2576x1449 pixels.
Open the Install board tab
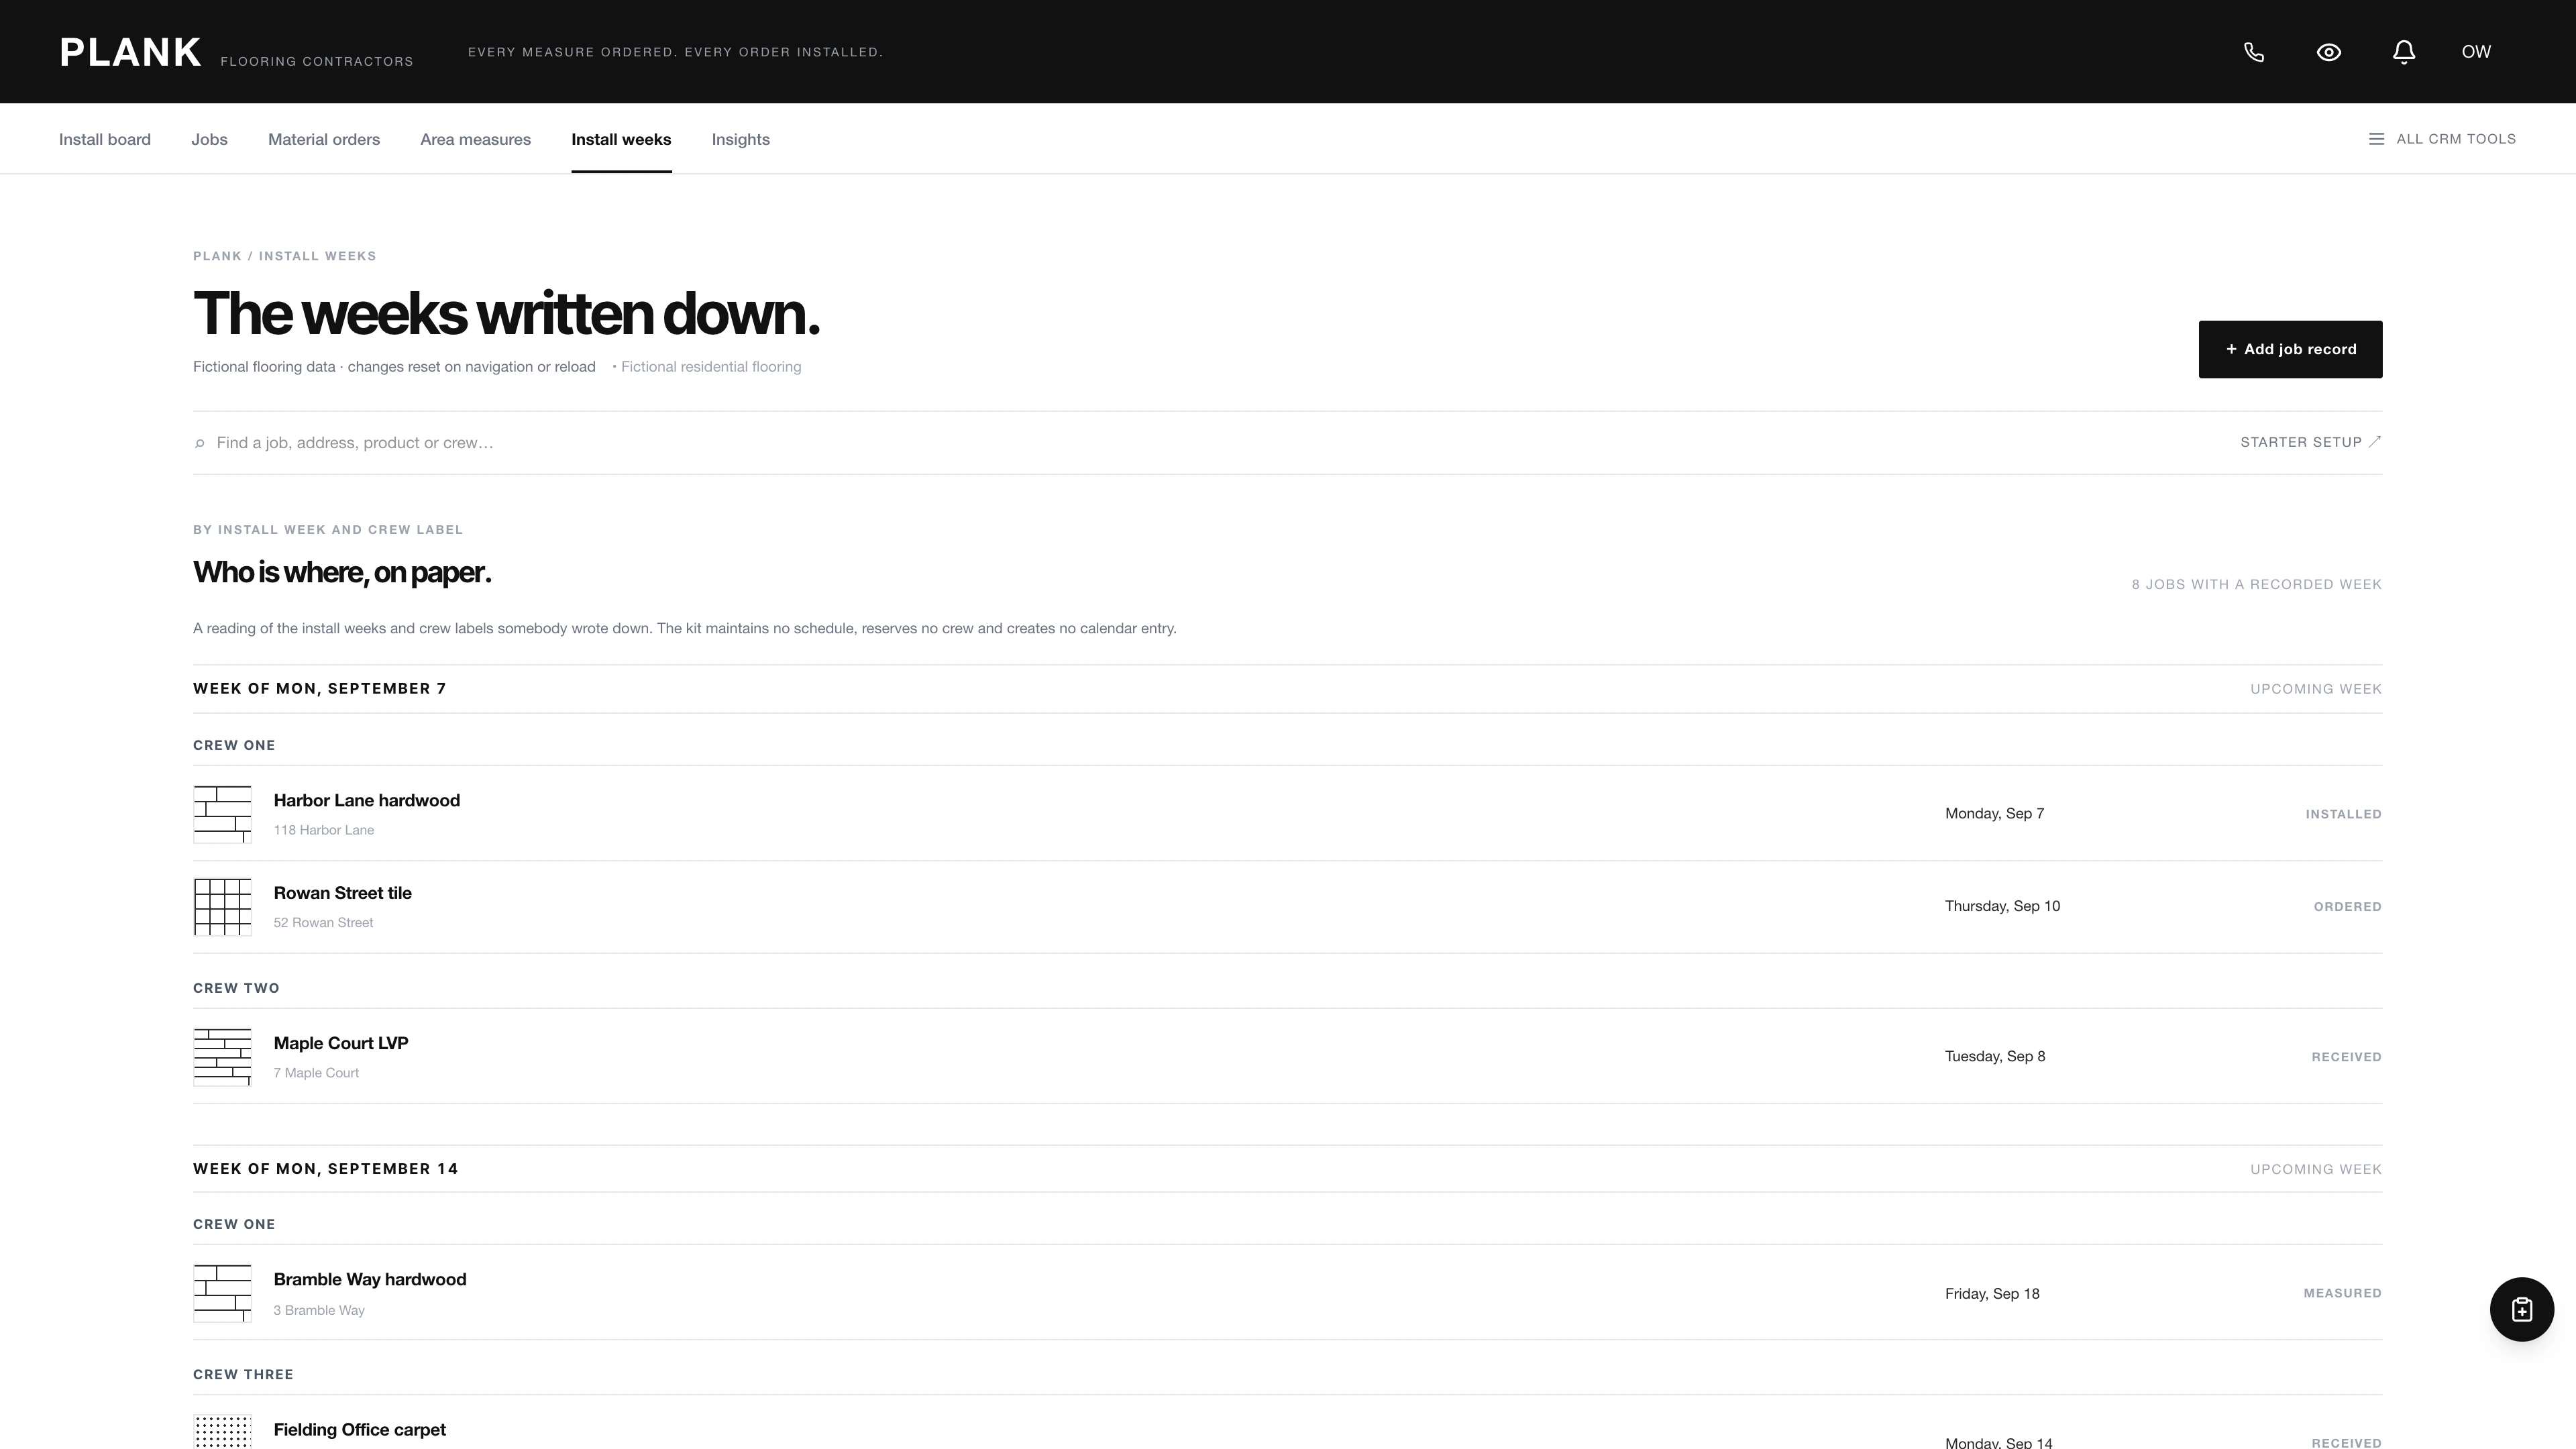(105, 139)
